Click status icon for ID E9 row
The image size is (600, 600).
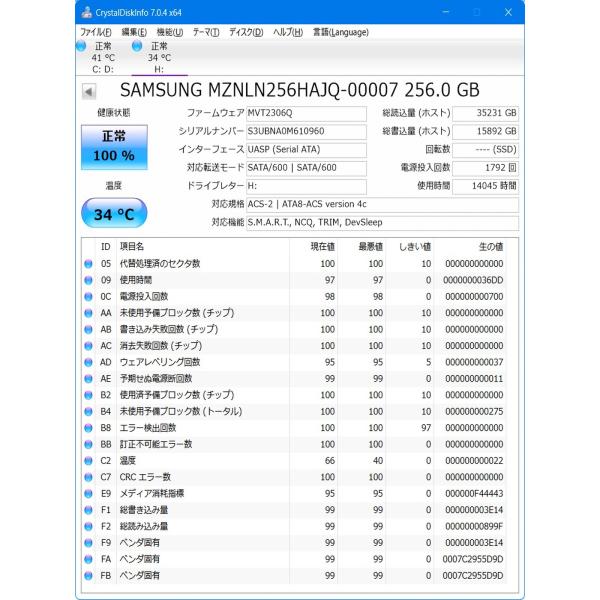click(88, 494)
